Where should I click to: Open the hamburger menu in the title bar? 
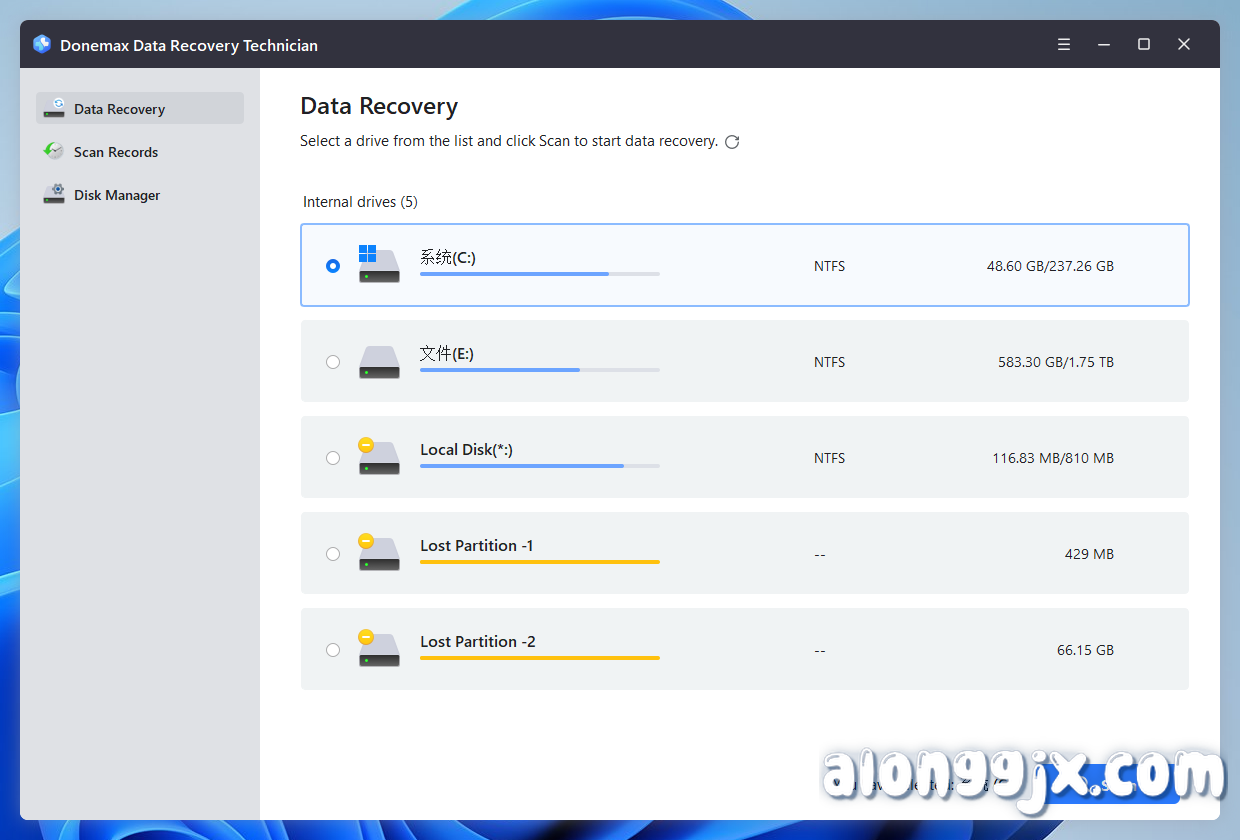pos(1063,44)
